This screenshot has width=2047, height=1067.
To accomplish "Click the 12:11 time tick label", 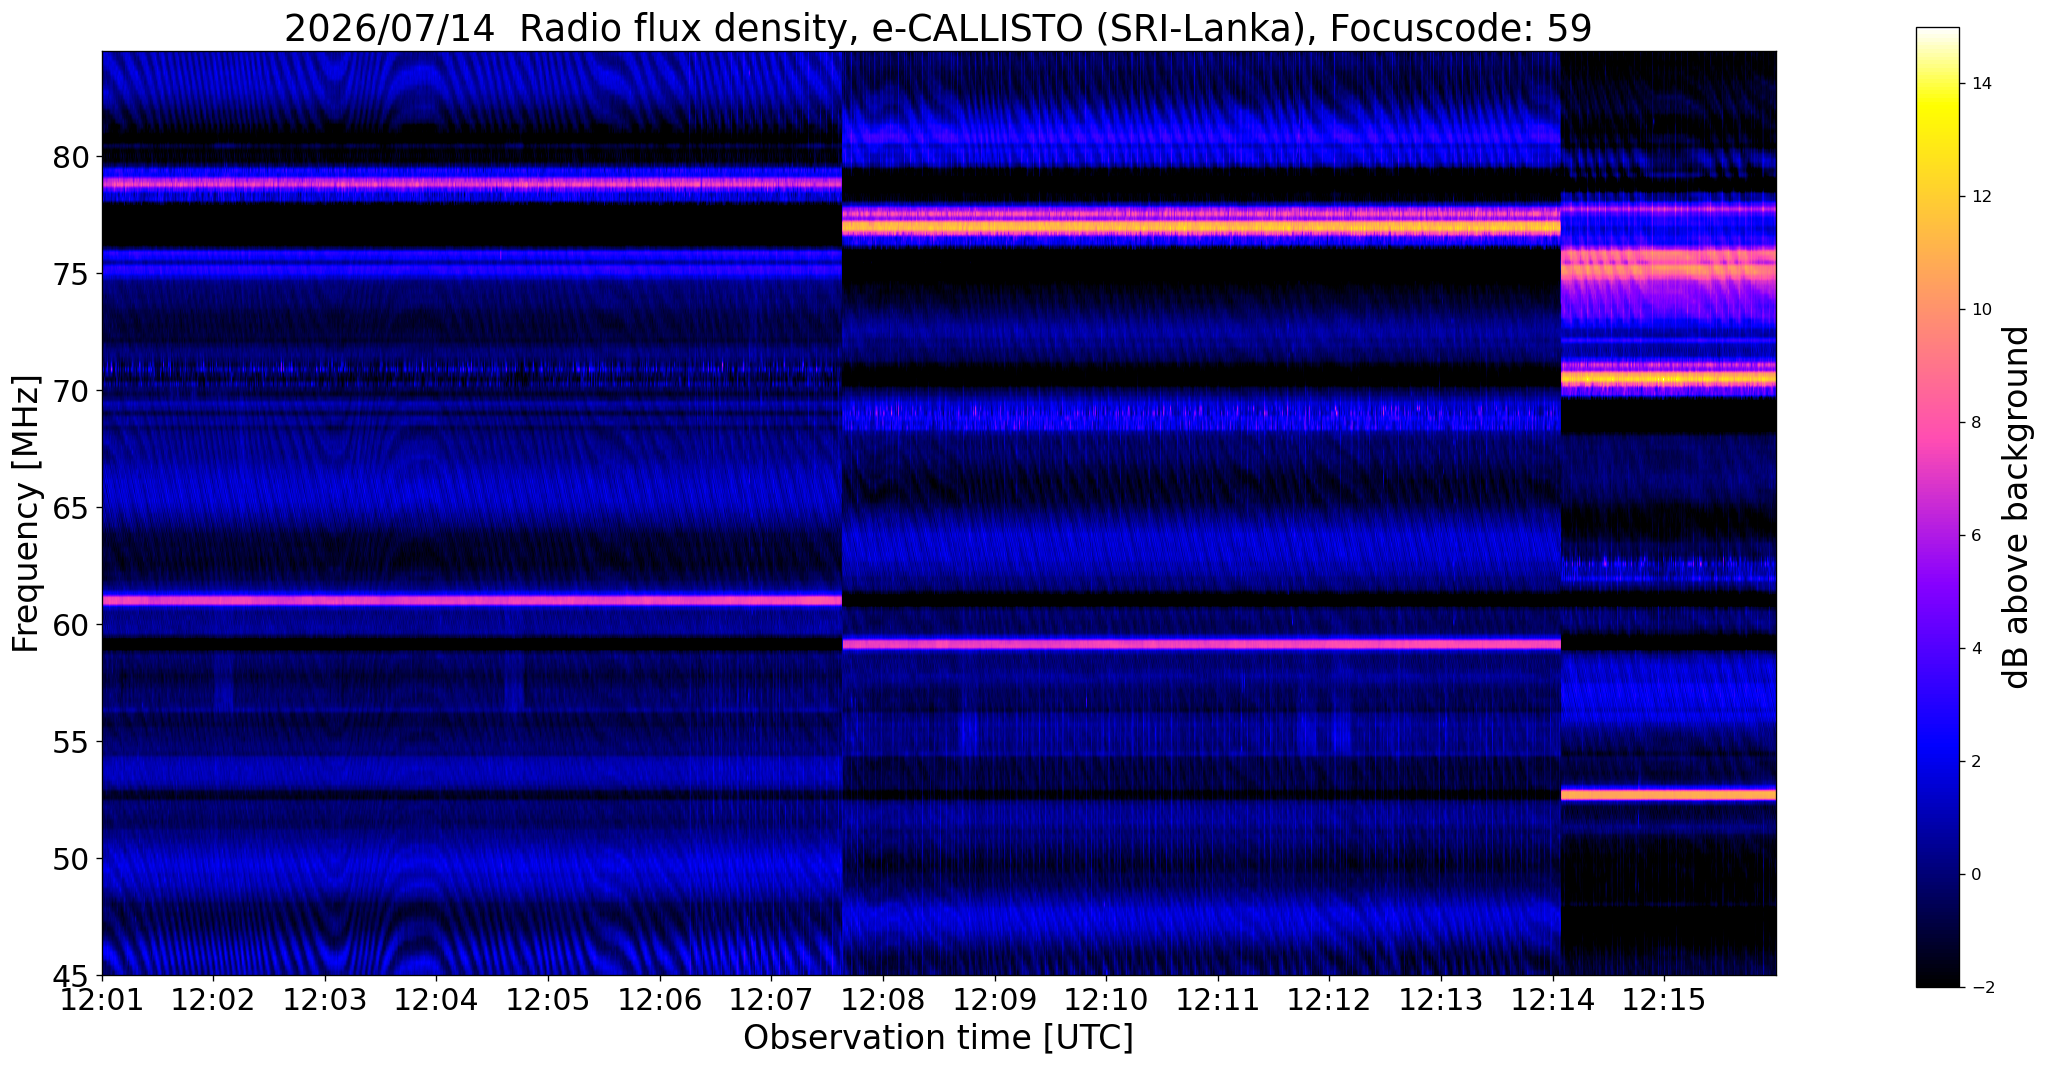I will click(1217, 1000).
